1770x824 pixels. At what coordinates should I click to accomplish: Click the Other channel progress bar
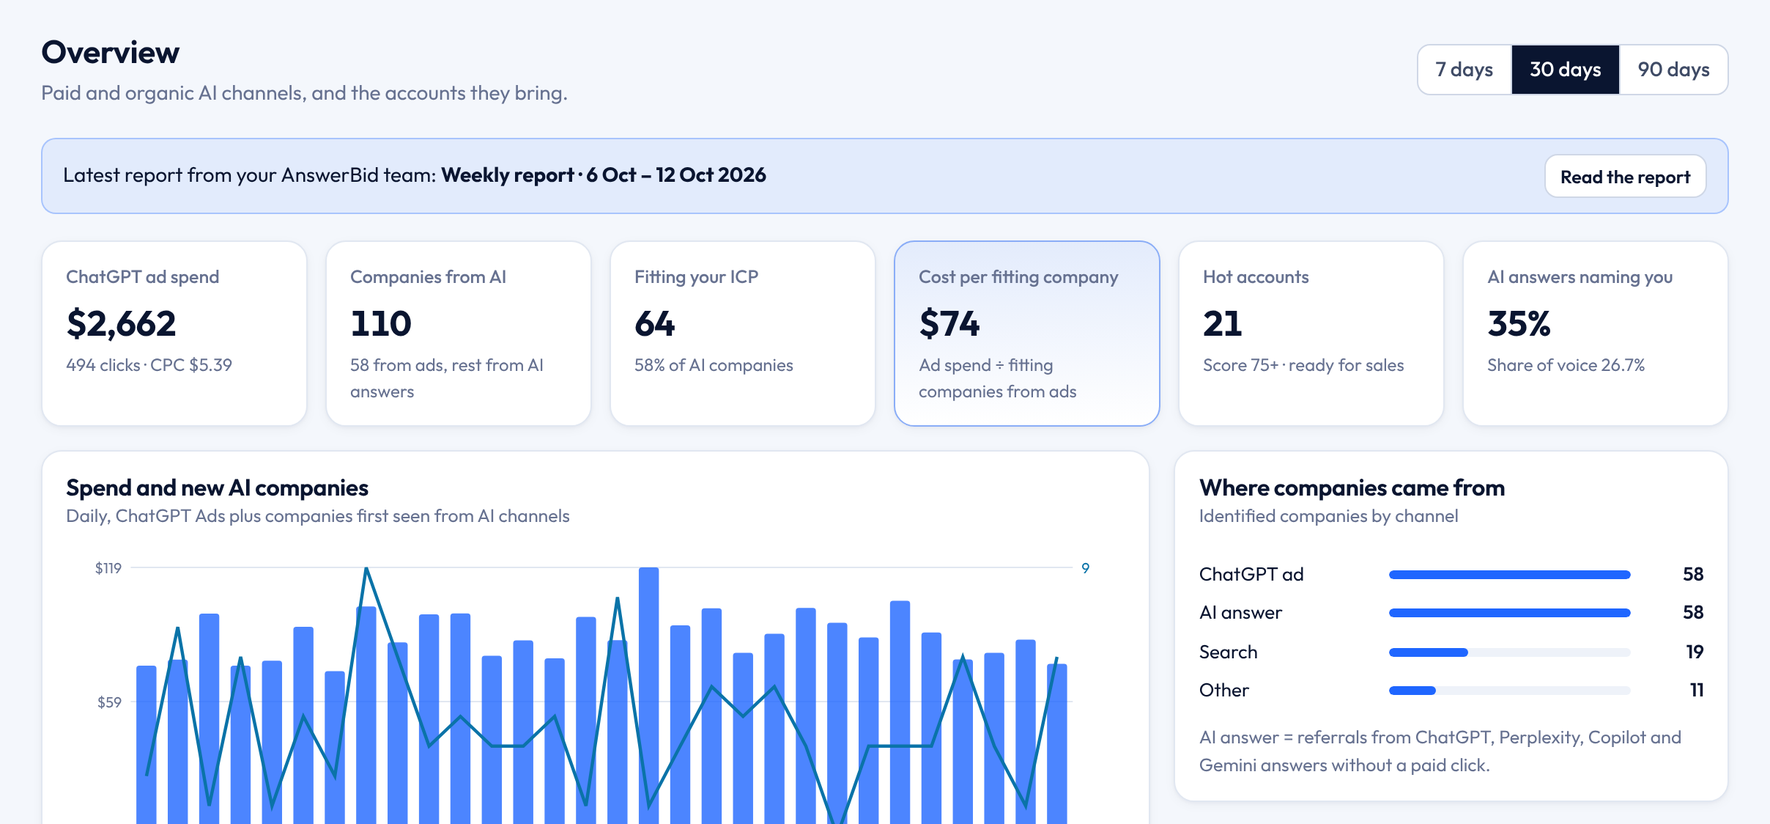1510,690
